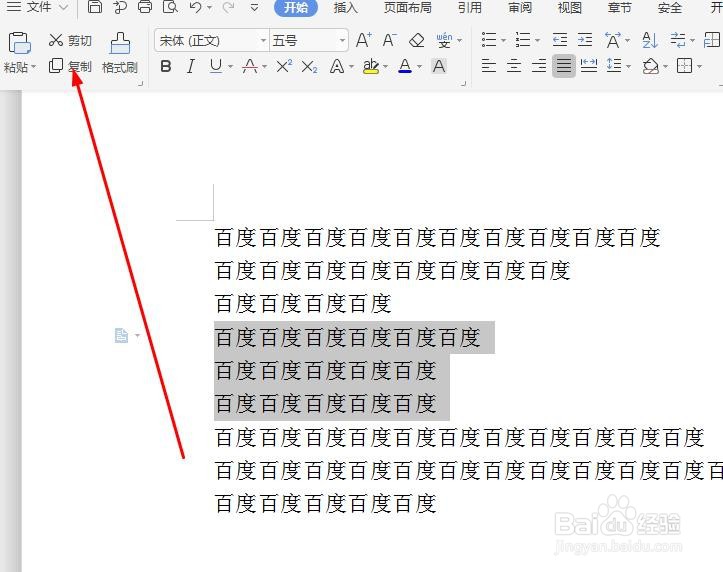The height and width of the screenshot is (572, 723).
Task: Click the 复制 copy button
Action: tap(70, 66)
